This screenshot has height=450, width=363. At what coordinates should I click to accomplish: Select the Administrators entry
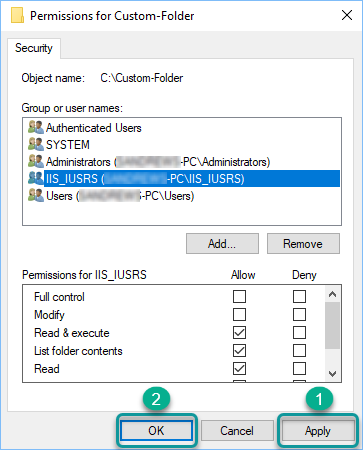158,162
